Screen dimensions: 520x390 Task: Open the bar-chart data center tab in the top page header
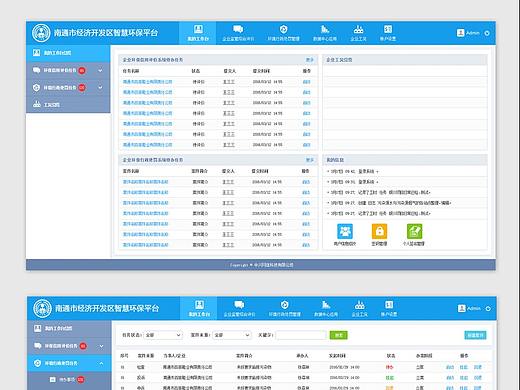[x=325, y=33]
